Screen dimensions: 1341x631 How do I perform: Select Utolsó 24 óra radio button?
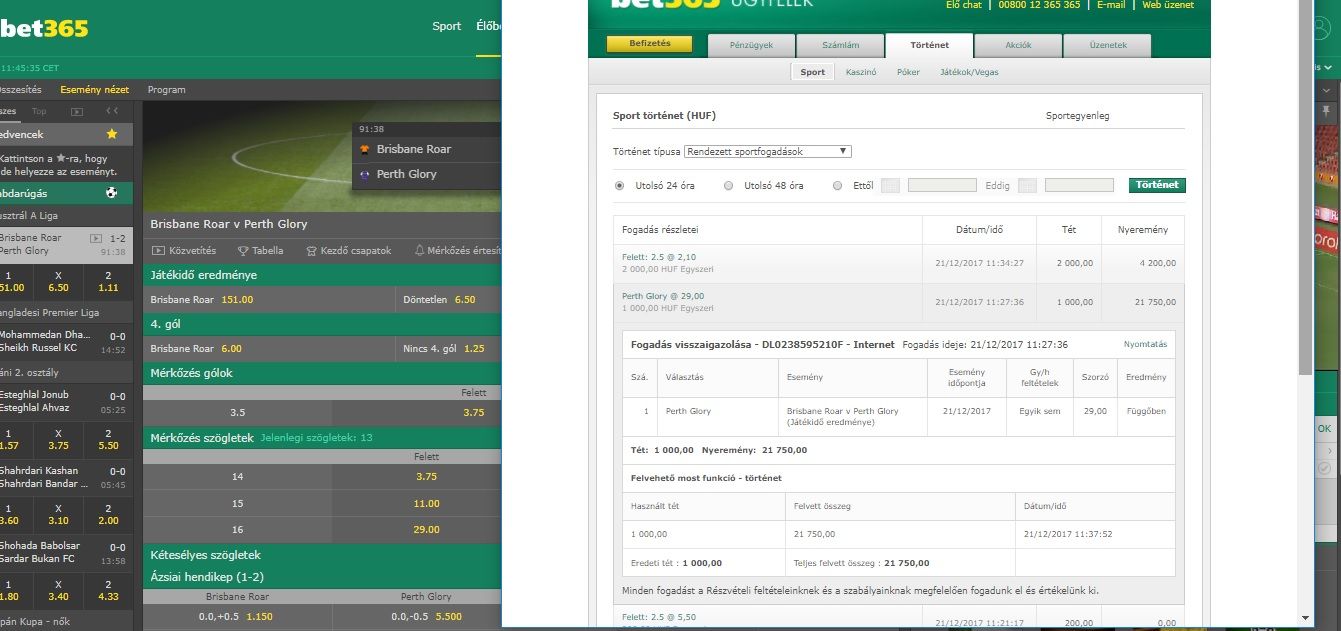619,185
